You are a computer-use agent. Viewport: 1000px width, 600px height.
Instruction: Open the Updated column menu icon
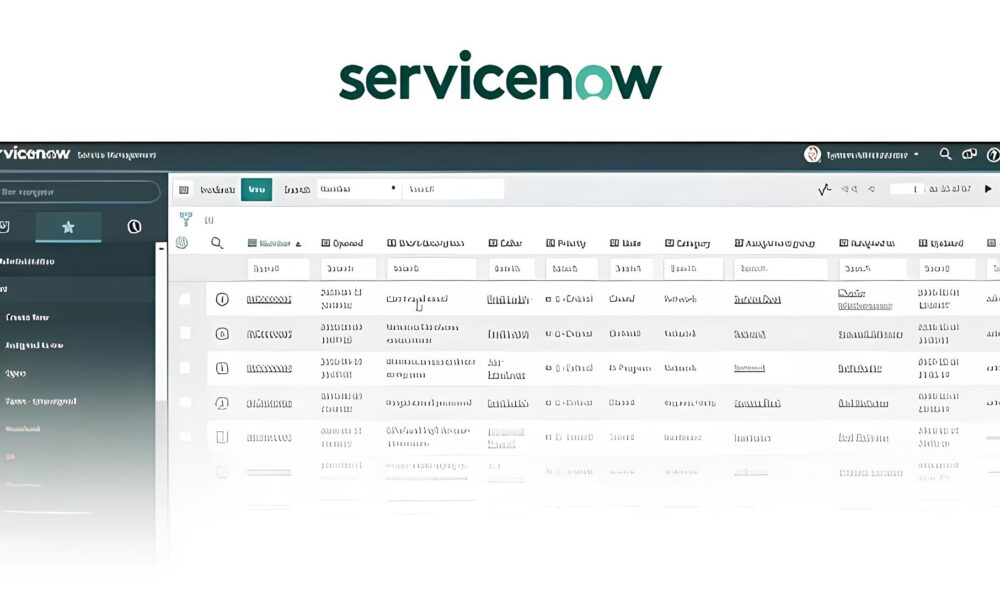point(923,243)
